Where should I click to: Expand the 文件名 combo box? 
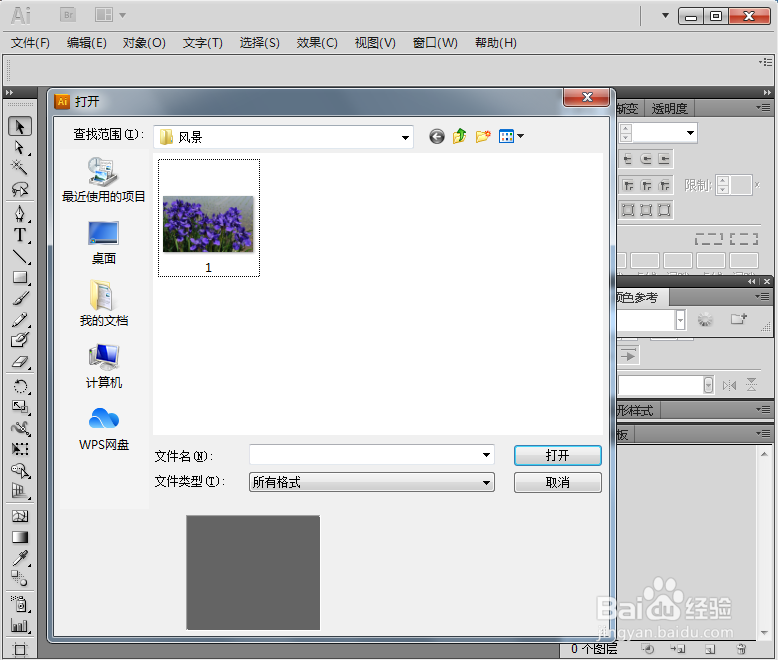pyautogui.click(x=486, y=455)
